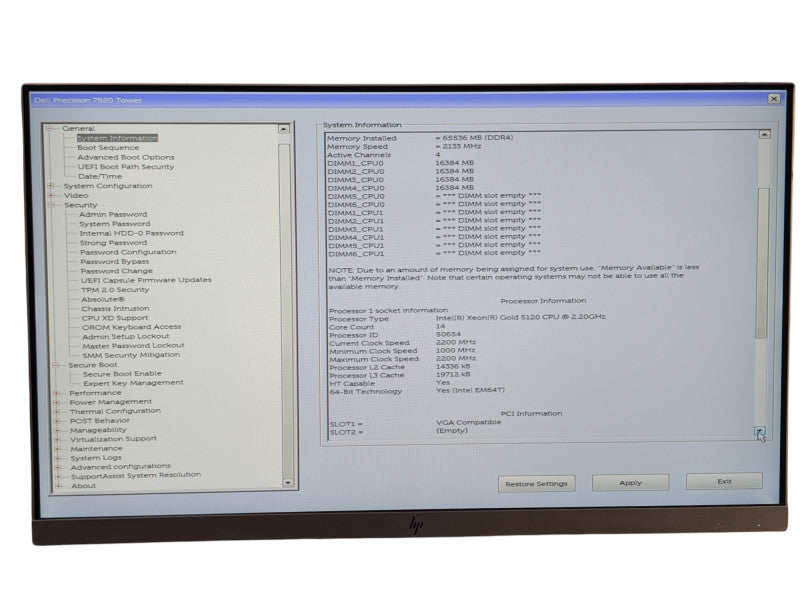Open Password Configuration
The image size is (800, 602).
129,252
